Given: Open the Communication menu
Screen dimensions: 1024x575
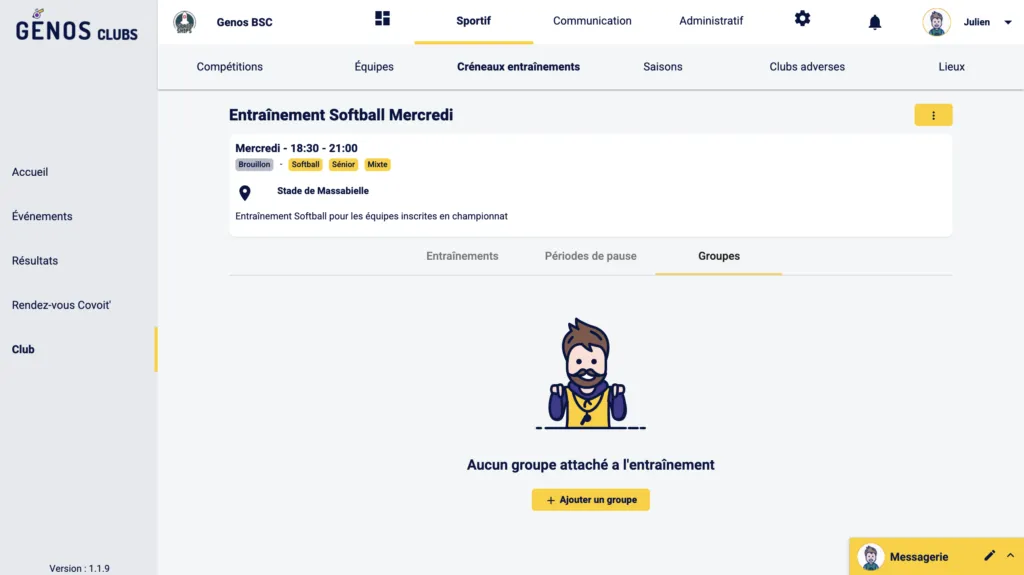Looking at the screenshot, I should (592, 21).
